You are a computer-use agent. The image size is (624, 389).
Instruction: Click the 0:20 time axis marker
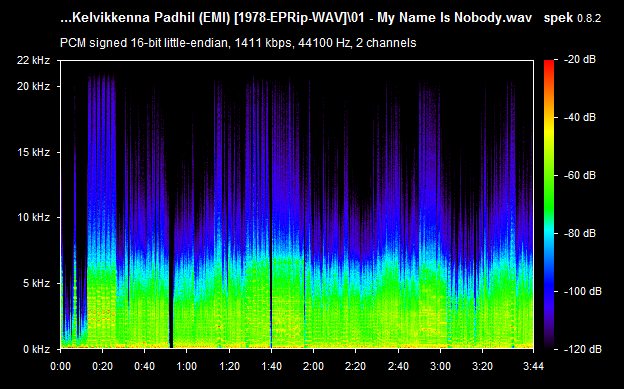pyautogui.click(x=103, y=366)
